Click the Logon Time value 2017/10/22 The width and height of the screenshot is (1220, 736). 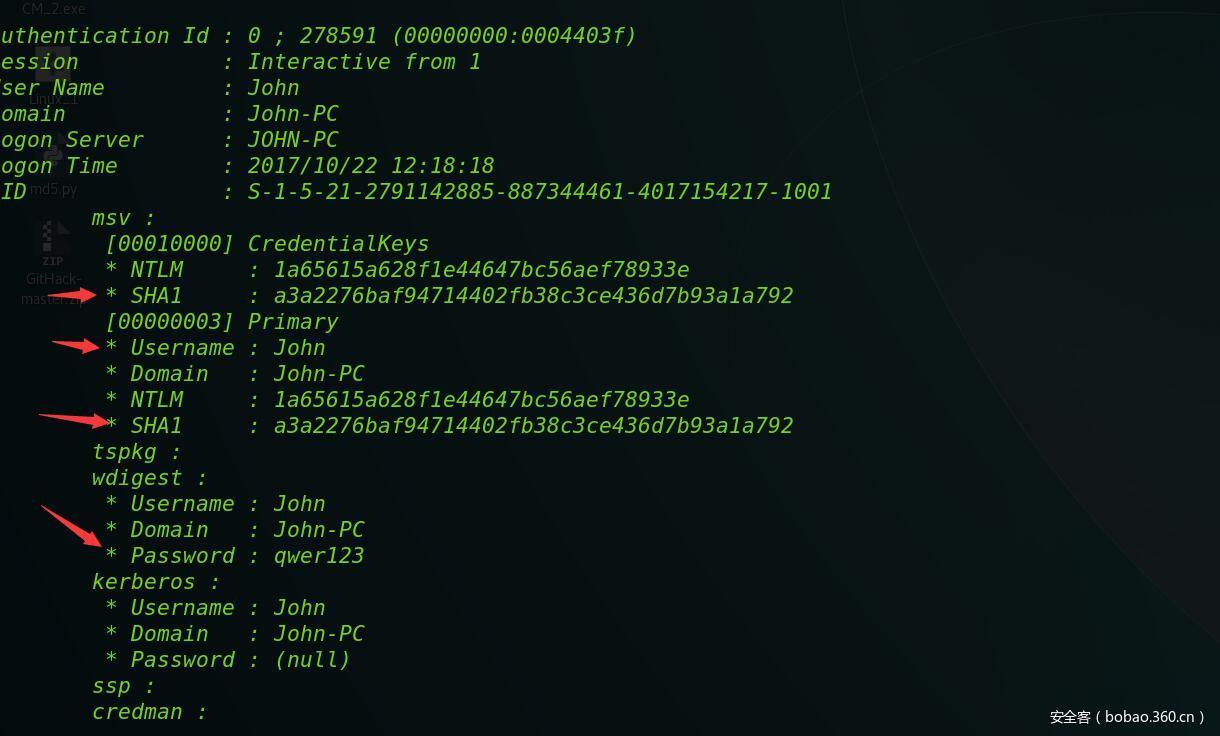(x=370, y=166)
